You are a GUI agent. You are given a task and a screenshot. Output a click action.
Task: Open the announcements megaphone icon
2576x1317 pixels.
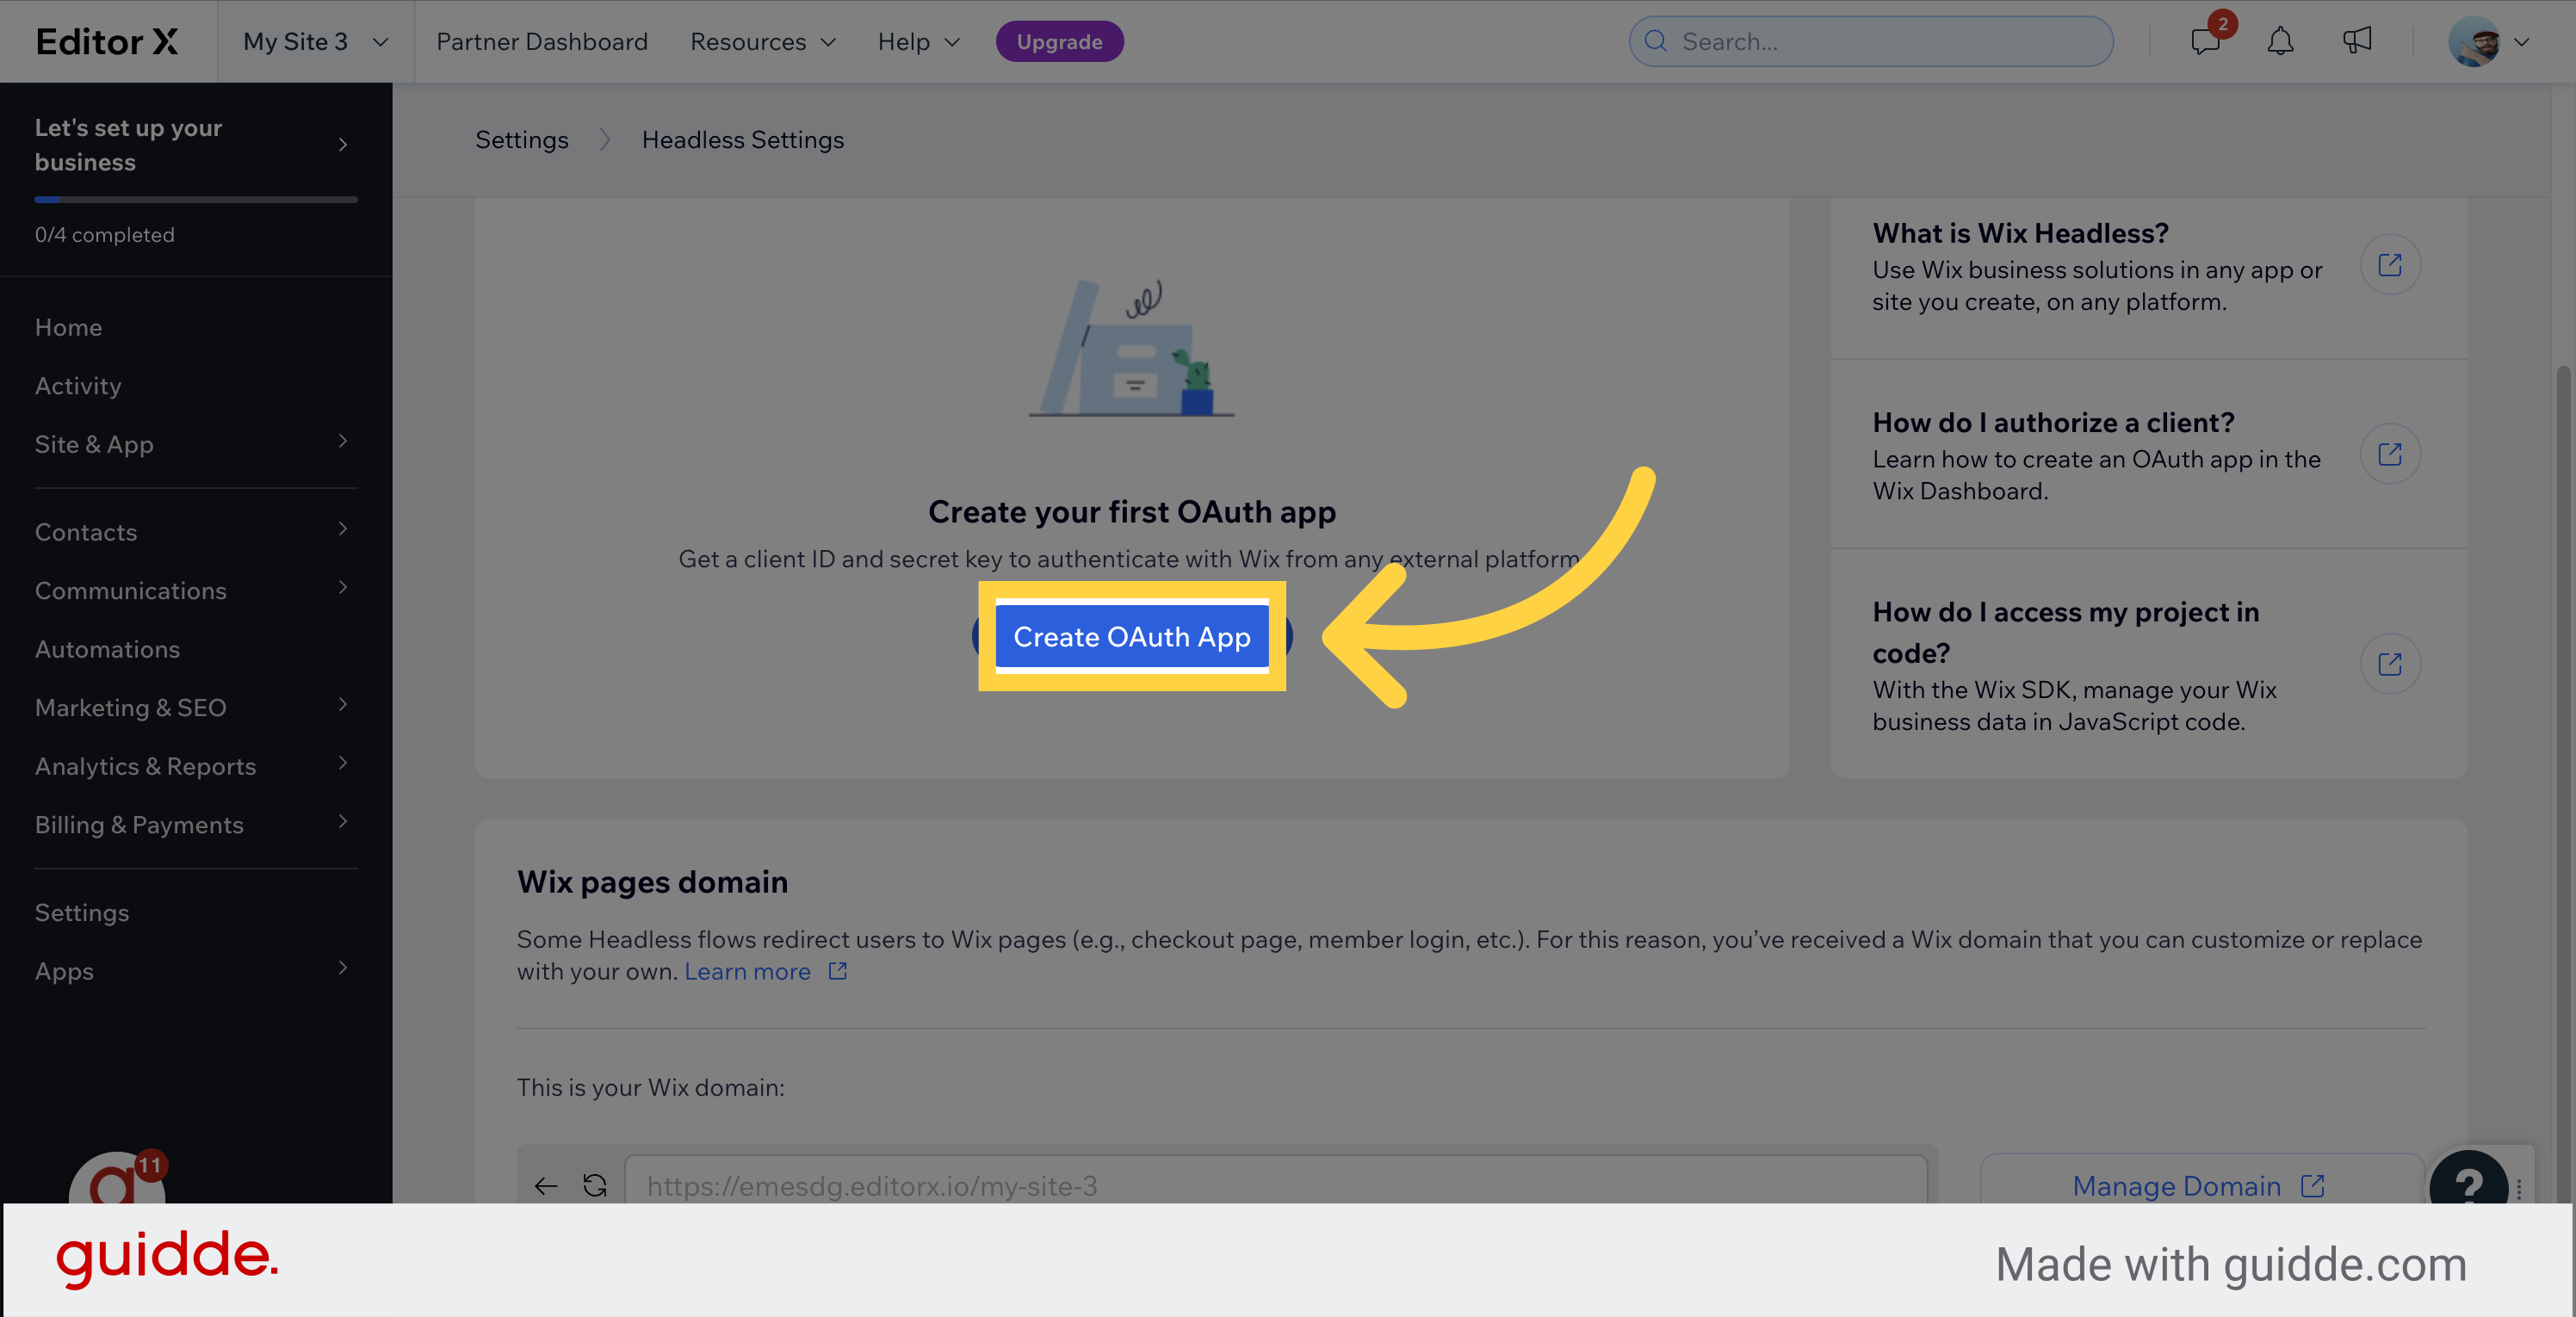[2357, 41]
